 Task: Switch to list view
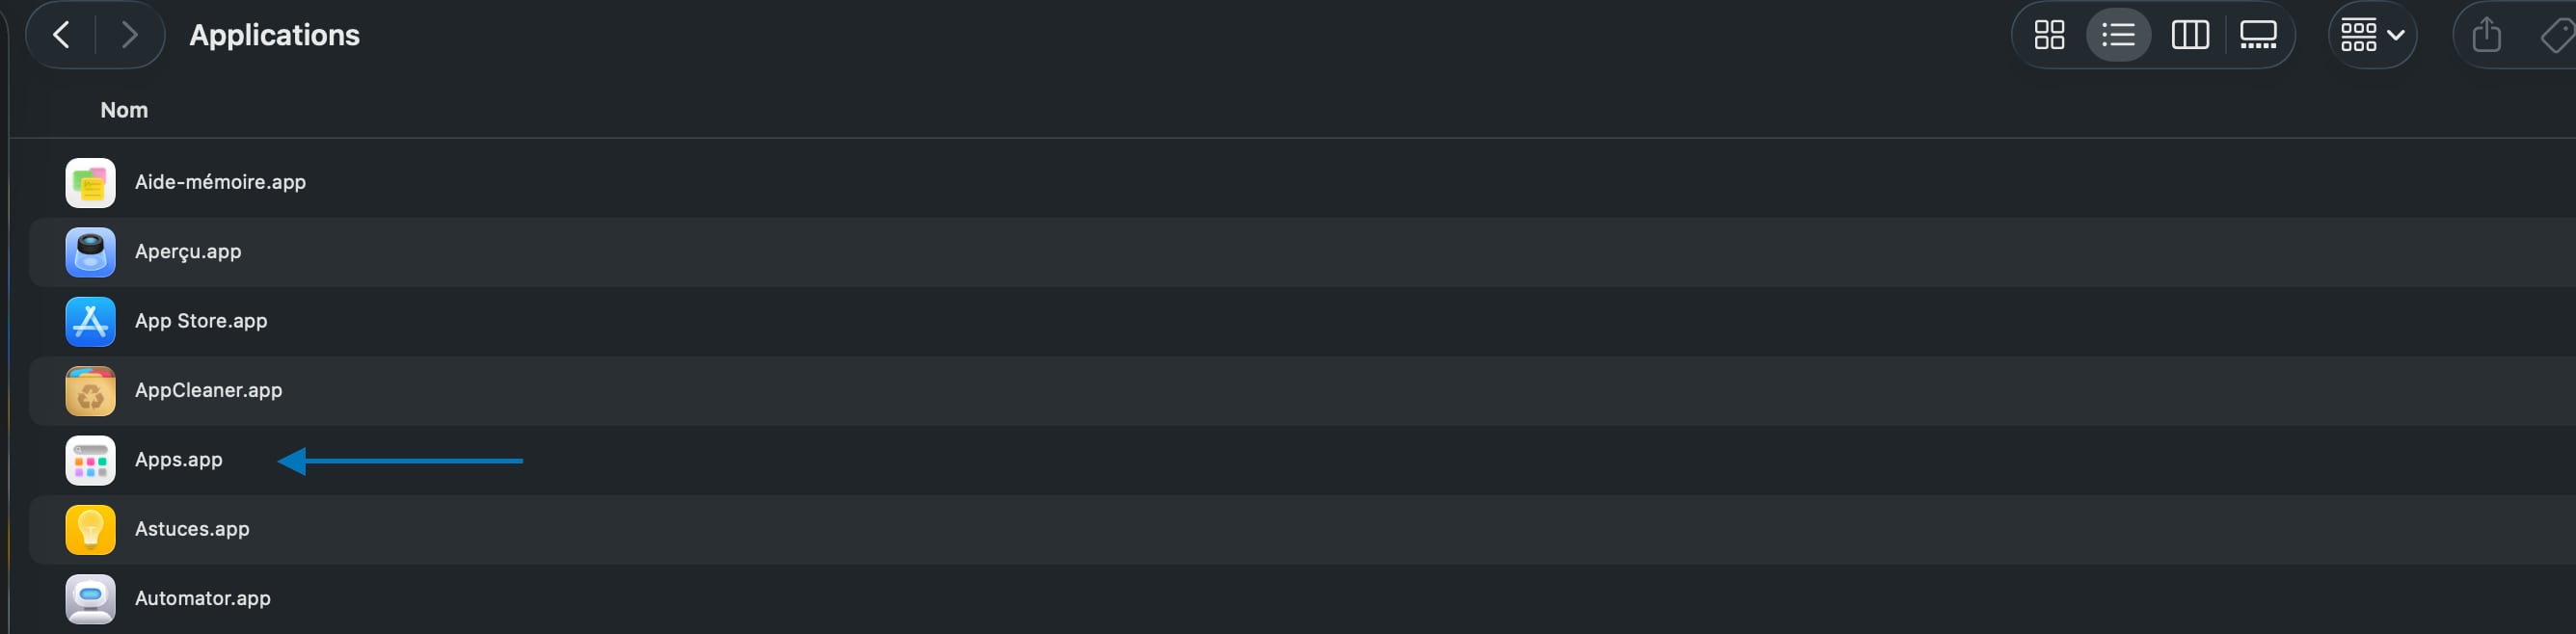(2118, 36)
